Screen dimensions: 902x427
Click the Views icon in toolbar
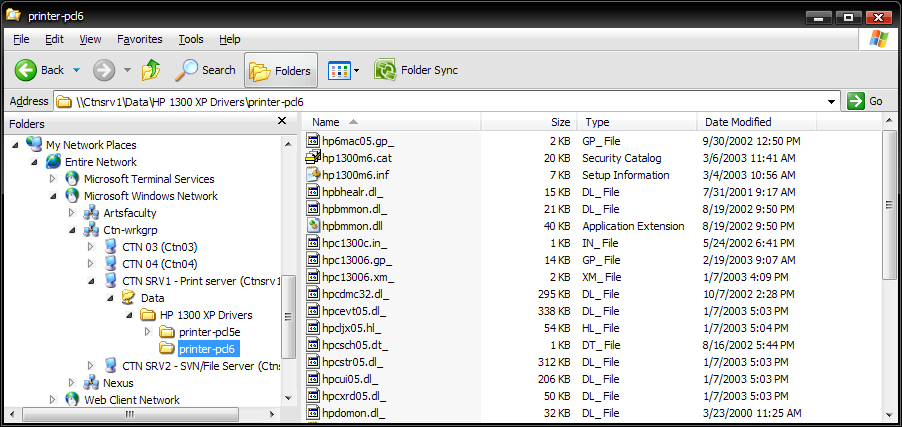339,71
